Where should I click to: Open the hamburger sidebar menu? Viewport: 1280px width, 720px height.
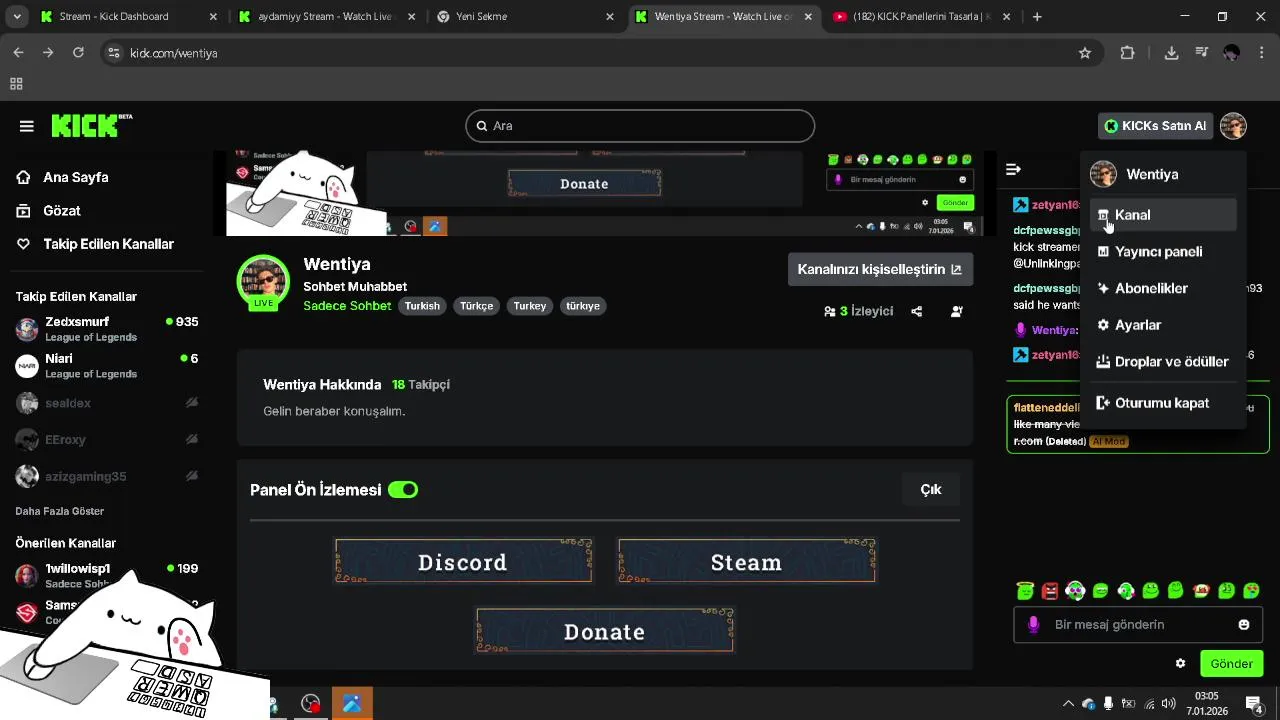point(27,126)
